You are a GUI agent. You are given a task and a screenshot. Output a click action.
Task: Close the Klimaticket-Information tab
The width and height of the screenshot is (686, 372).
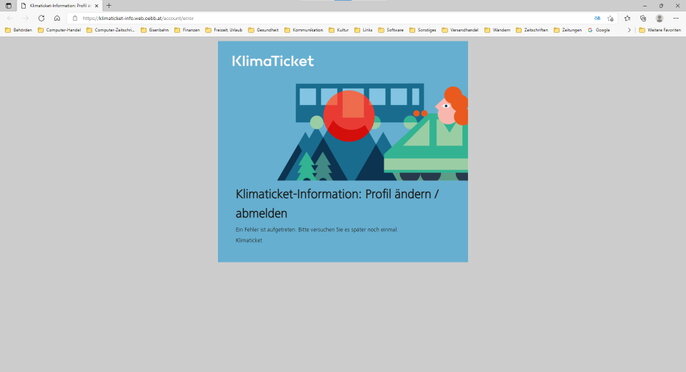pos(97,6)
